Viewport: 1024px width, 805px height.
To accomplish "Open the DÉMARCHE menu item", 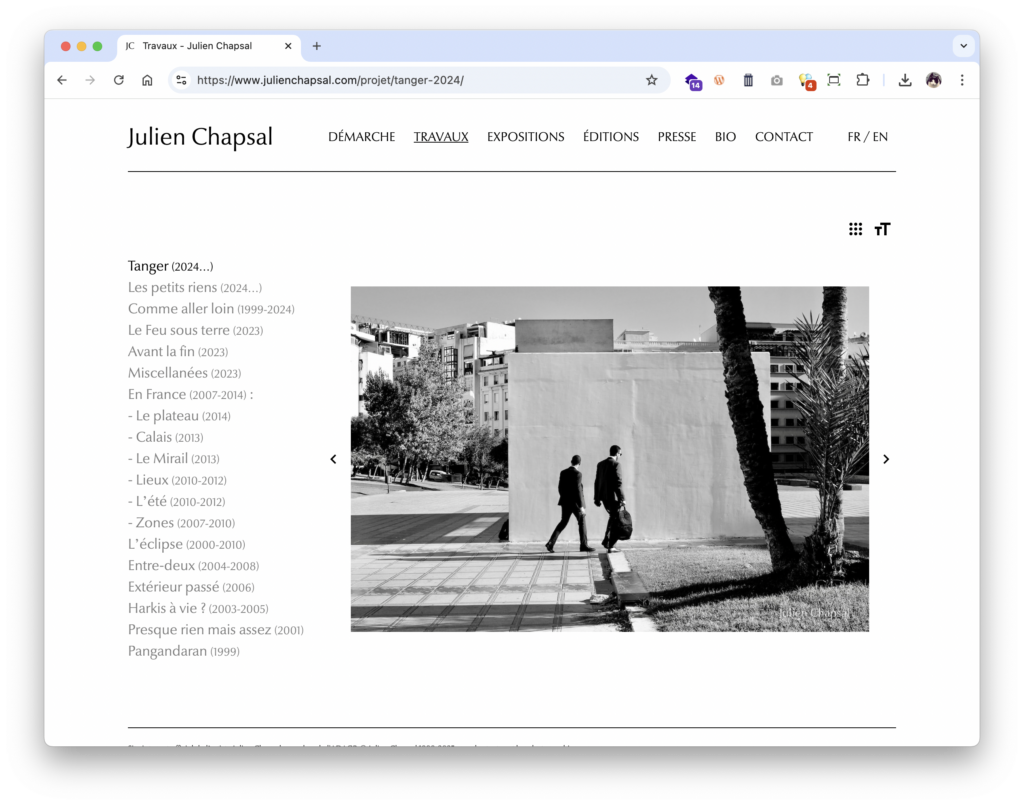I will pos(361,137).
